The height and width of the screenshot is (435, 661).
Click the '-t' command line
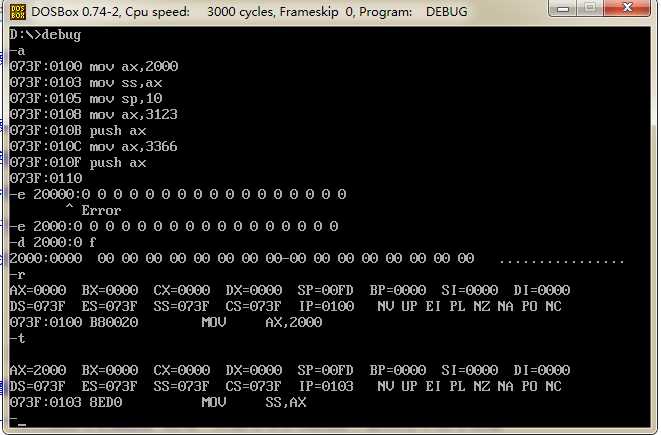17,338
